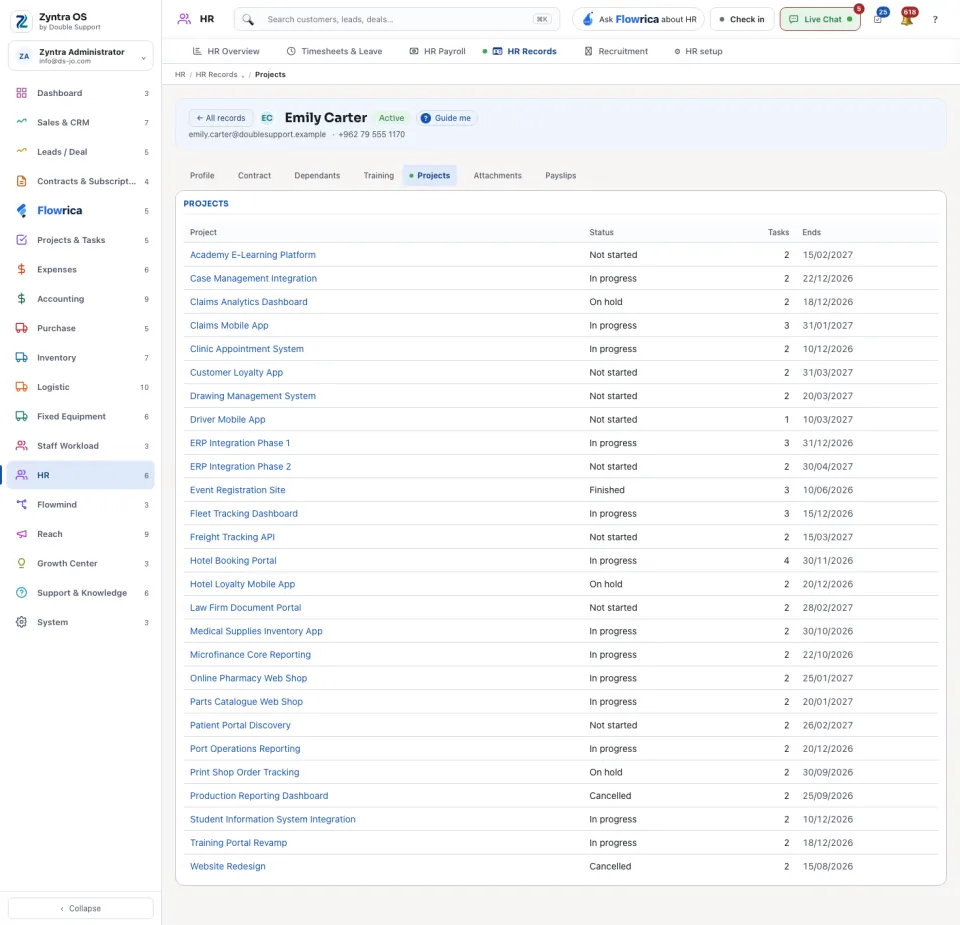
Task: Click the Leads / Deal icon
Action: pos(21,152)
